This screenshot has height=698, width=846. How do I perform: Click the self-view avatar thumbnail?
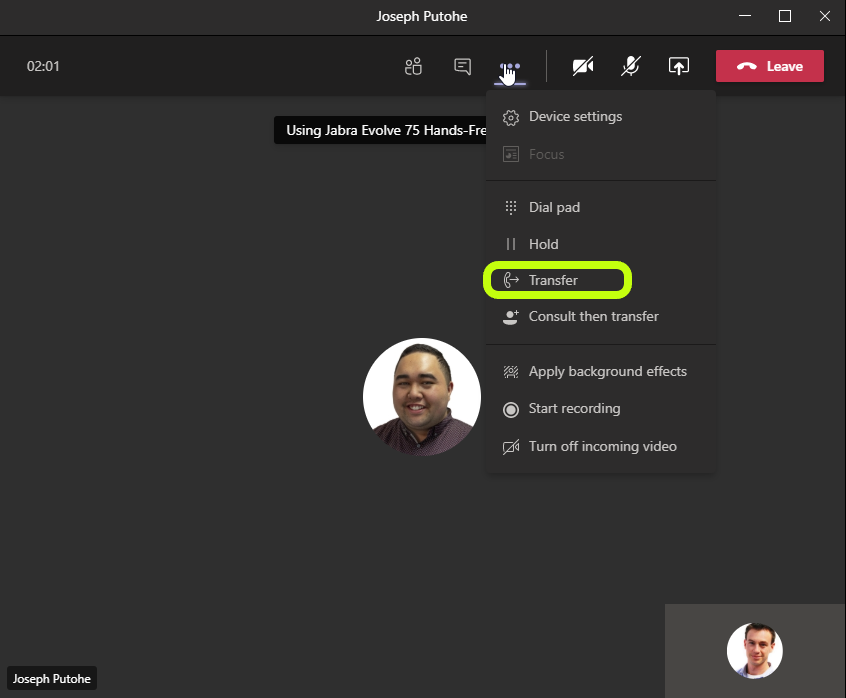click(754, 651)
